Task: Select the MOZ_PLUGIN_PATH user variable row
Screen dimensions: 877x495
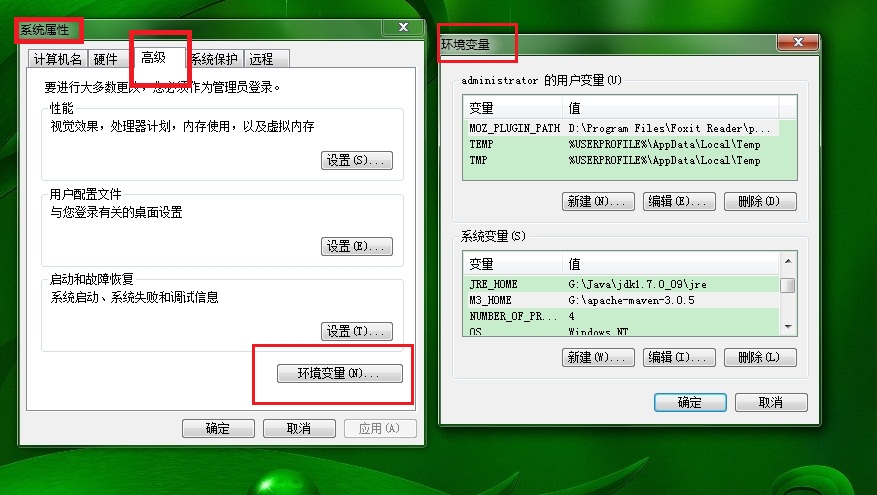Action: [621, 128]
